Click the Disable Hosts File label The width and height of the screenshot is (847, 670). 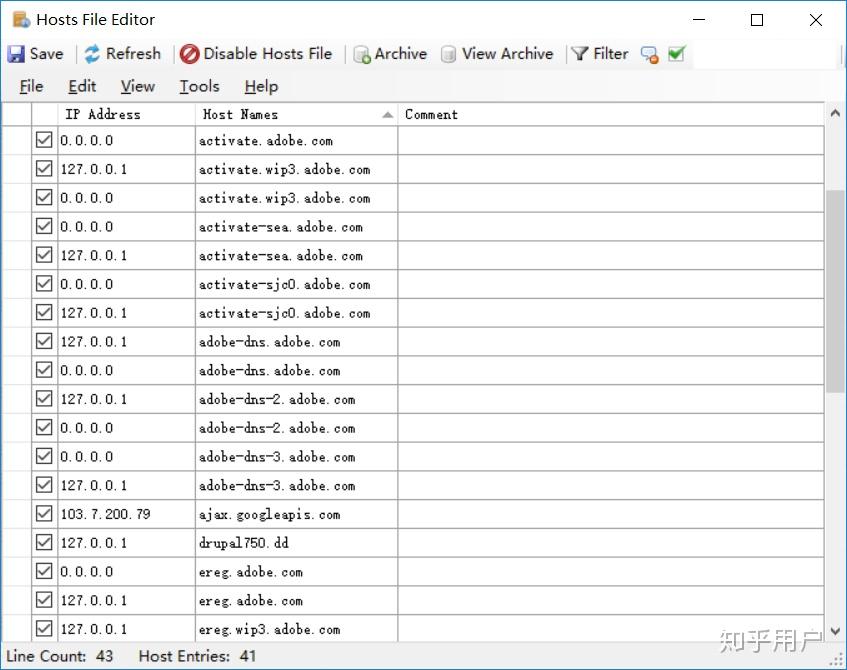coord(267,54)
